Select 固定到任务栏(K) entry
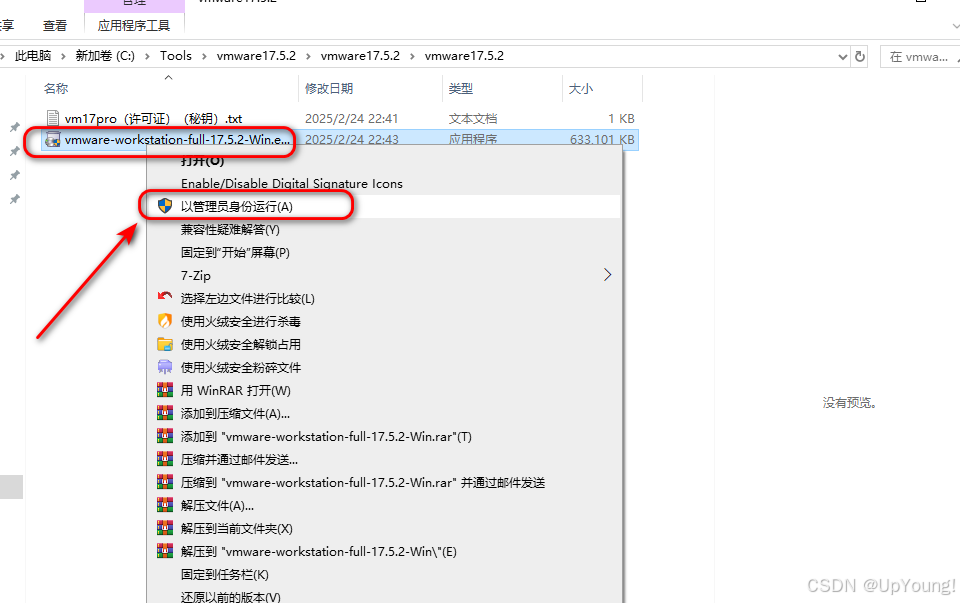This screenshot has height=603, width=960. (225, 574)
